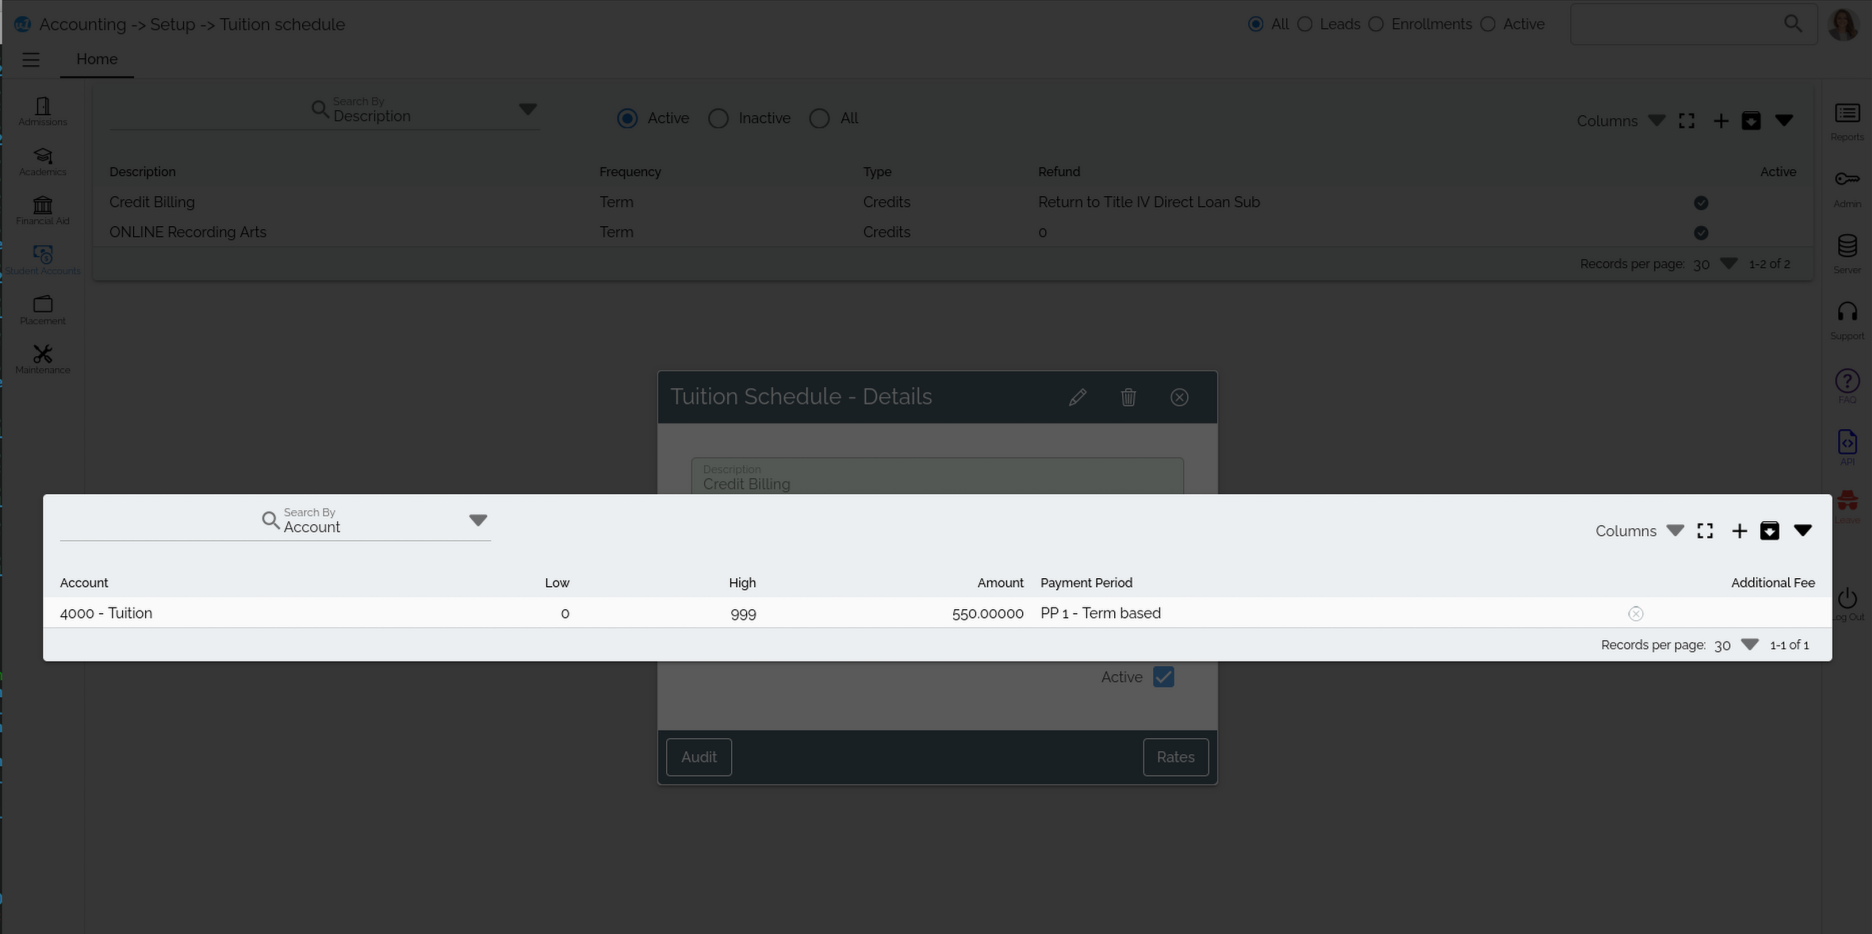The image size is (1872, 934).
Task: Select the Academics module
Action: [x=42, y=160]
